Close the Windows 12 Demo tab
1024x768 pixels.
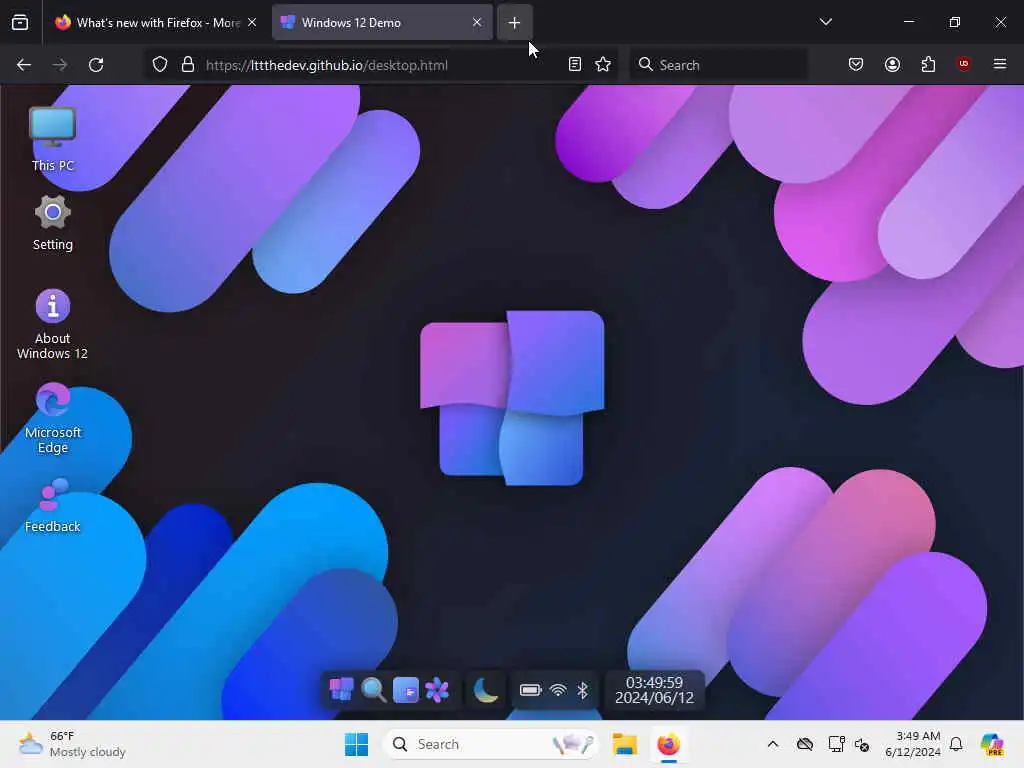pyautogui.click(x=477, y=23)
